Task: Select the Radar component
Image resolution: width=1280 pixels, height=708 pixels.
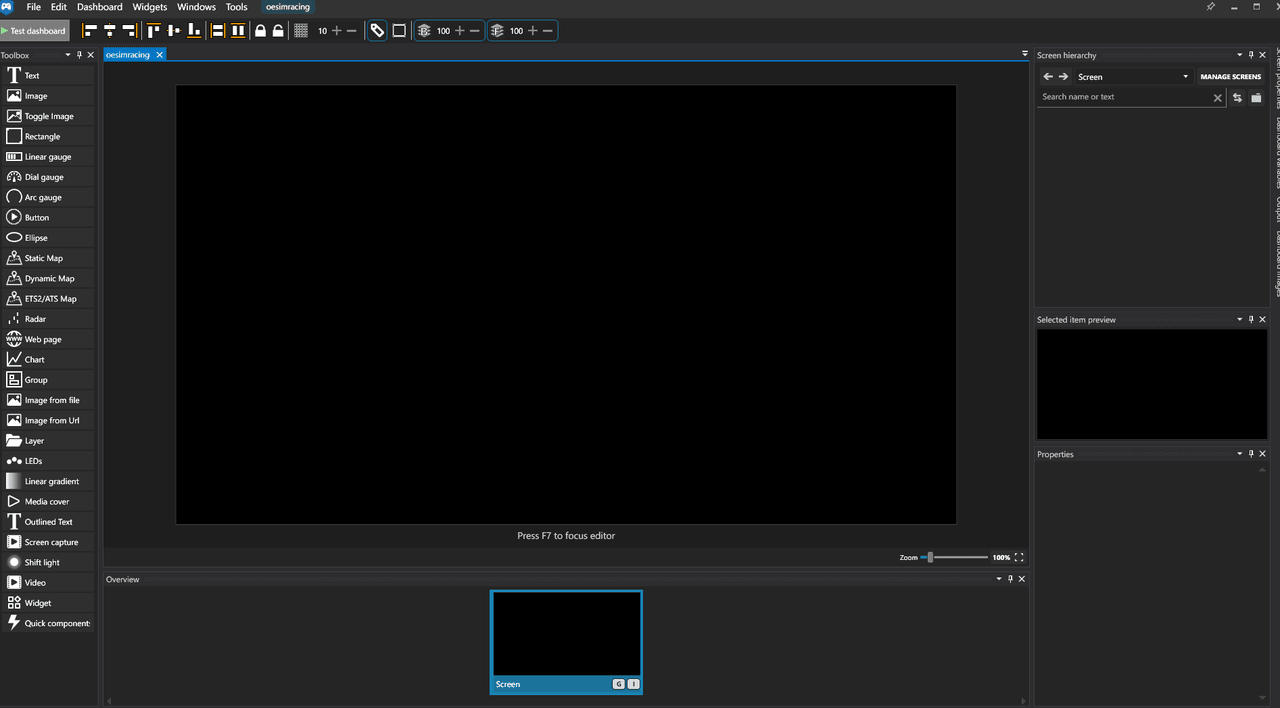Action: point(47,319)
